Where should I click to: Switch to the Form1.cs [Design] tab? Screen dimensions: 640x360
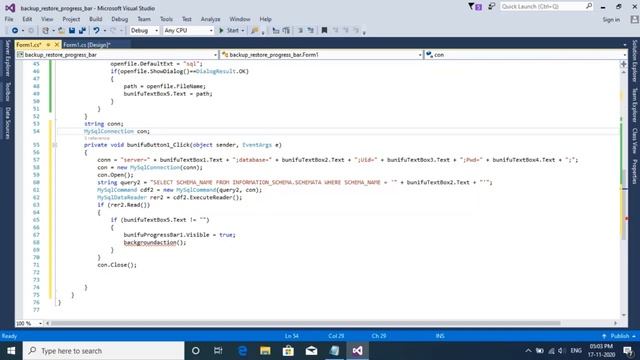pyautogui.click(x=87, y=44)
